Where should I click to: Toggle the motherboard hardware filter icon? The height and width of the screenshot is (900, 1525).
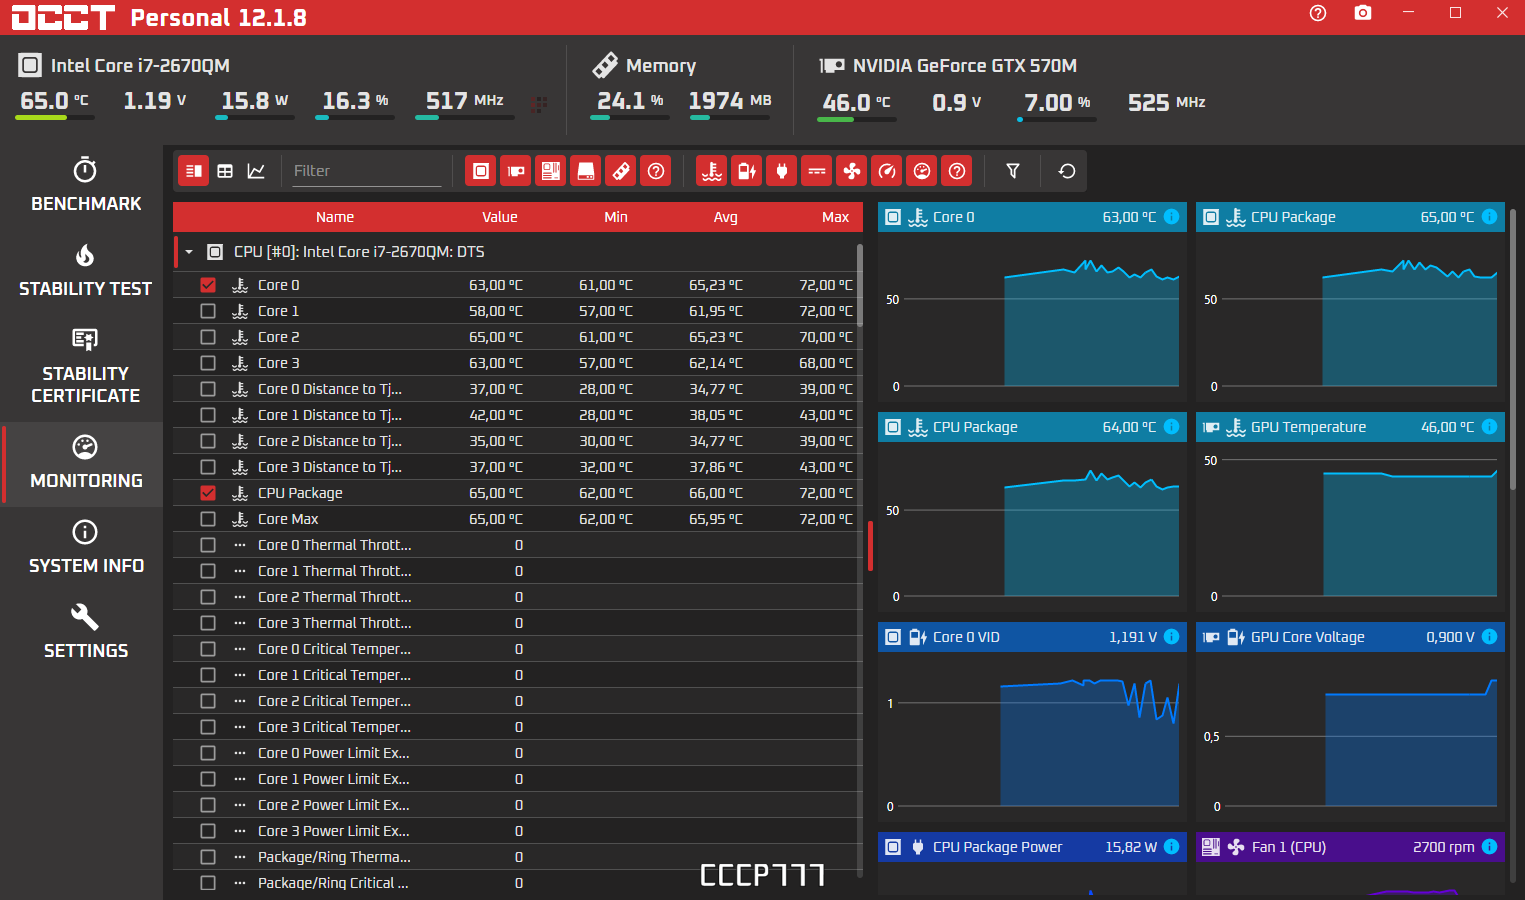pyautogui.click(x=551, y=171)
